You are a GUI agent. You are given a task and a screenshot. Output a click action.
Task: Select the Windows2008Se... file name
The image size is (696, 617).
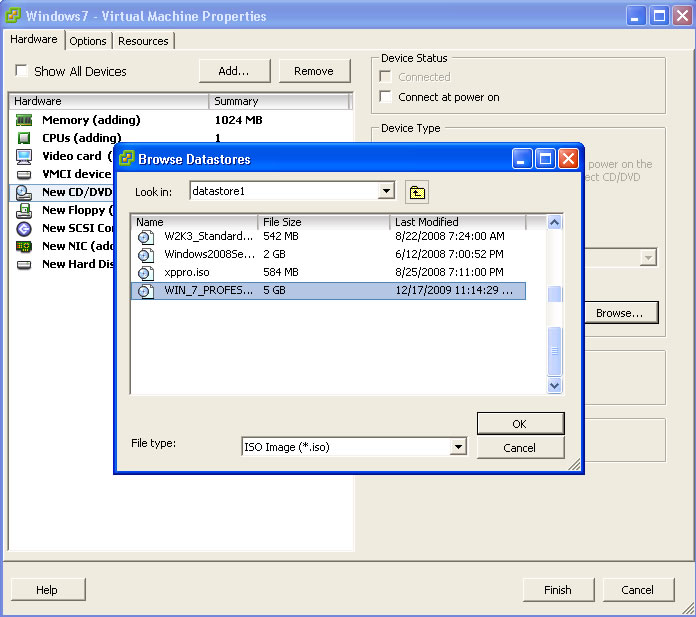[x=210, y=254]
